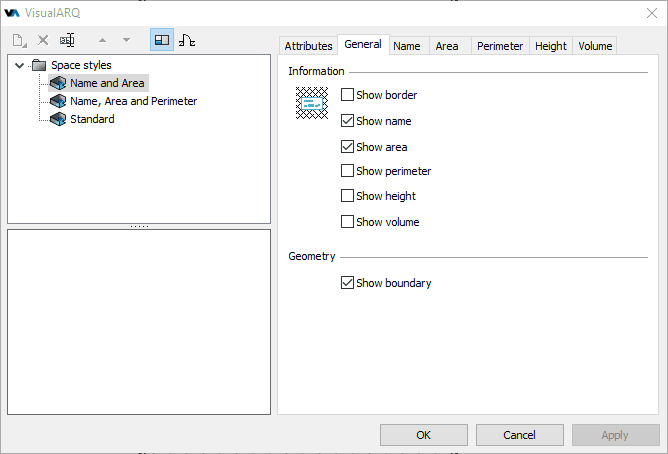
Task: Enable the Show height checkbox
Action: click(347, 196)
